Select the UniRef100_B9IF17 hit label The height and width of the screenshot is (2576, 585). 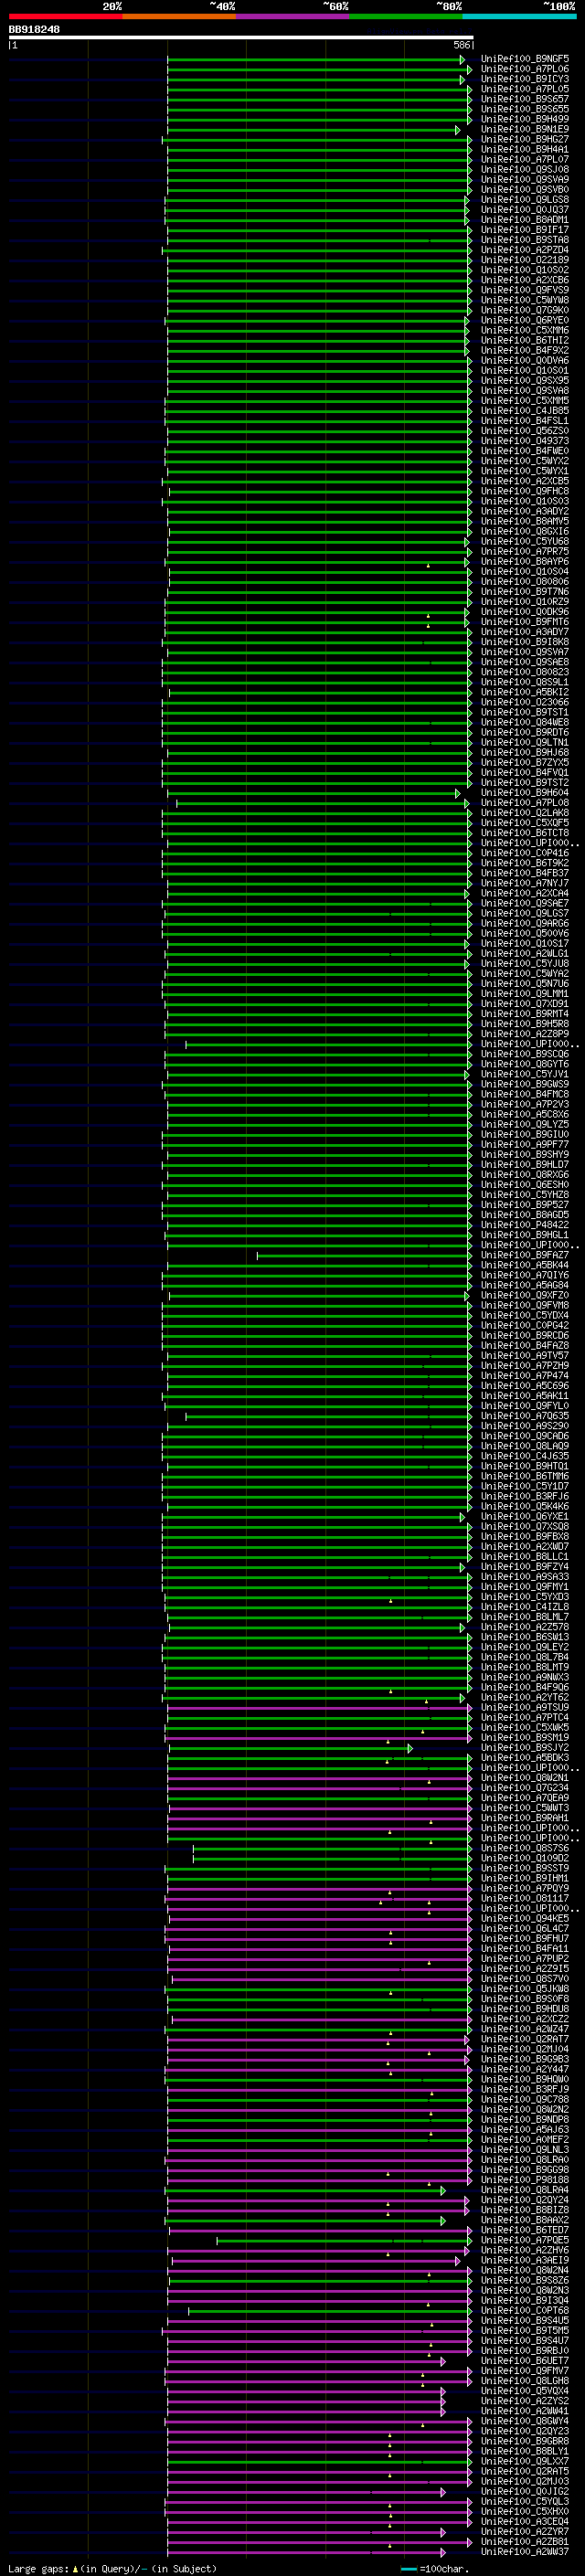[525, 230]
